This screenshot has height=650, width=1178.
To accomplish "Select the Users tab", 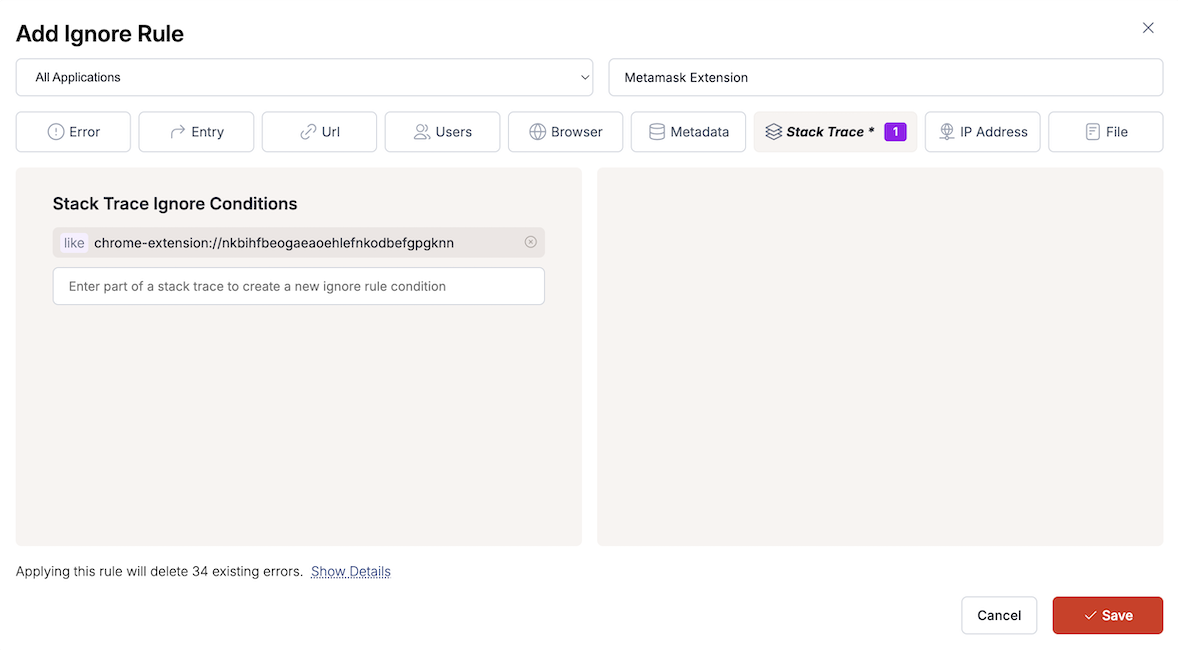I will (x=443, y=132).
